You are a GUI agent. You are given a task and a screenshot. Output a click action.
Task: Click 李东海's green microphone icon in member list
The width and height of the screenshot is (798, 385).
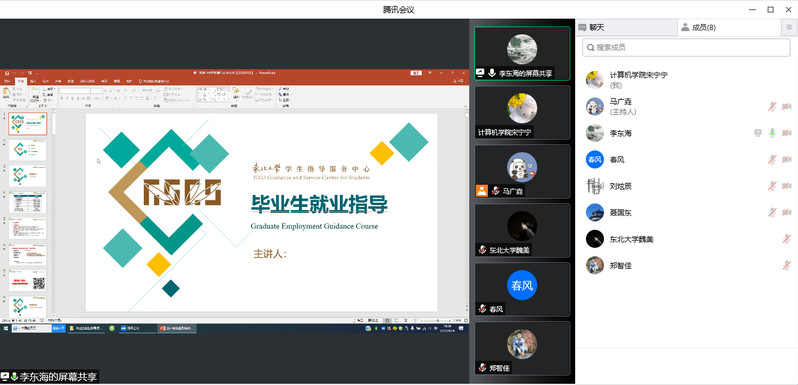point(773,133)
